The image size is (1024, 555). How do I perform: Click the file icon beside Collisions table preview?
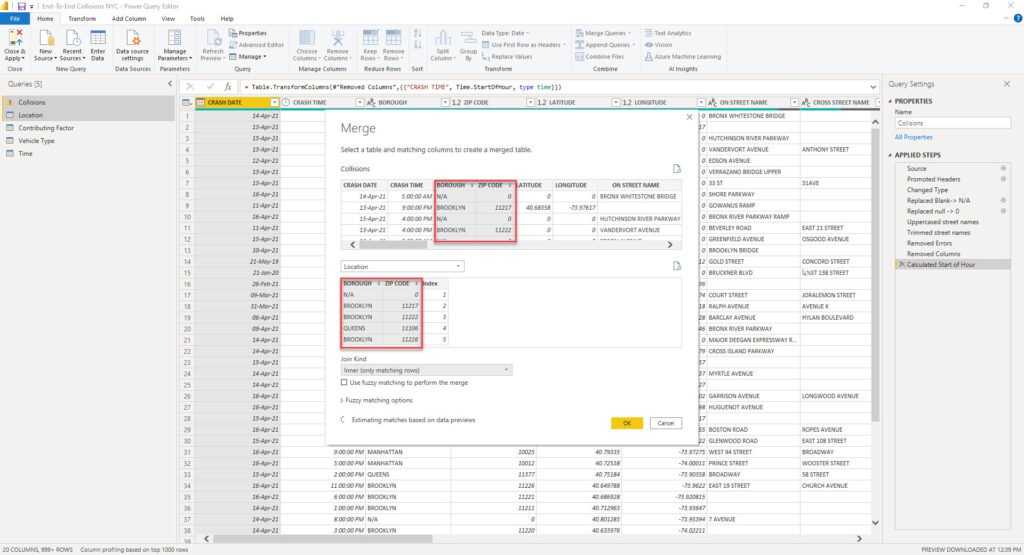pyautogui.click(x=677, y=168)
